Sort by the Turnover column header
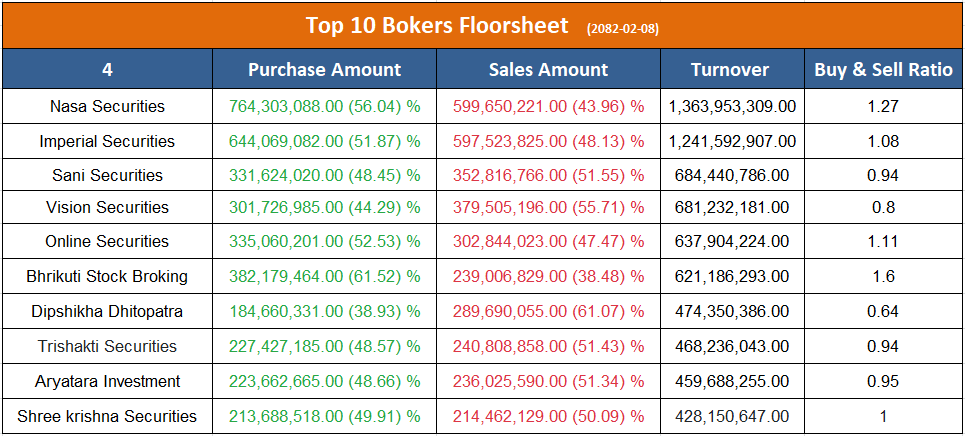The width and height of the screenshot is (965, 436). pyautogui.click(x=730, y=70)
